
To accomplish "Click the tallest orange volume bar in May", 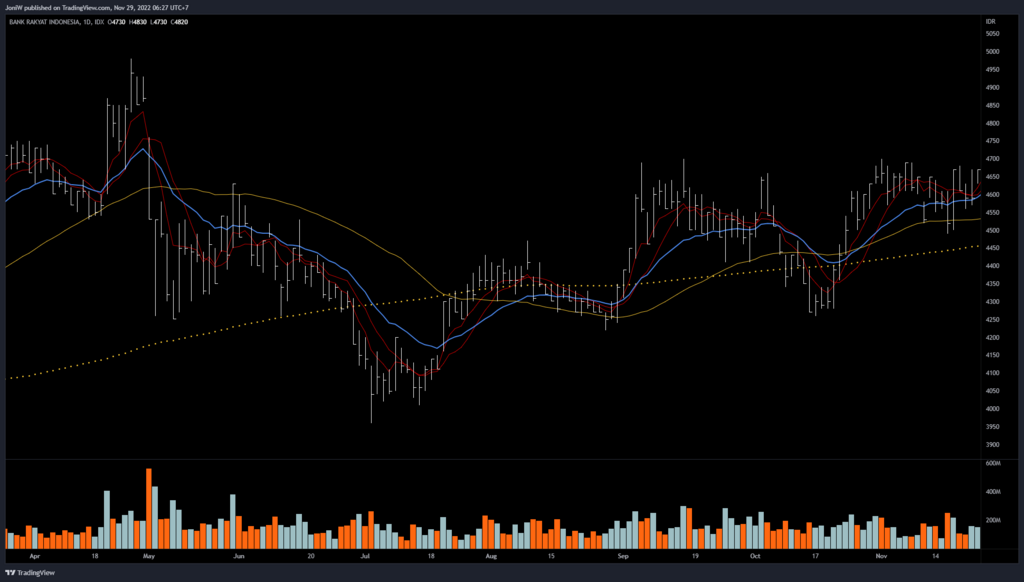I will tap(149, 507).
